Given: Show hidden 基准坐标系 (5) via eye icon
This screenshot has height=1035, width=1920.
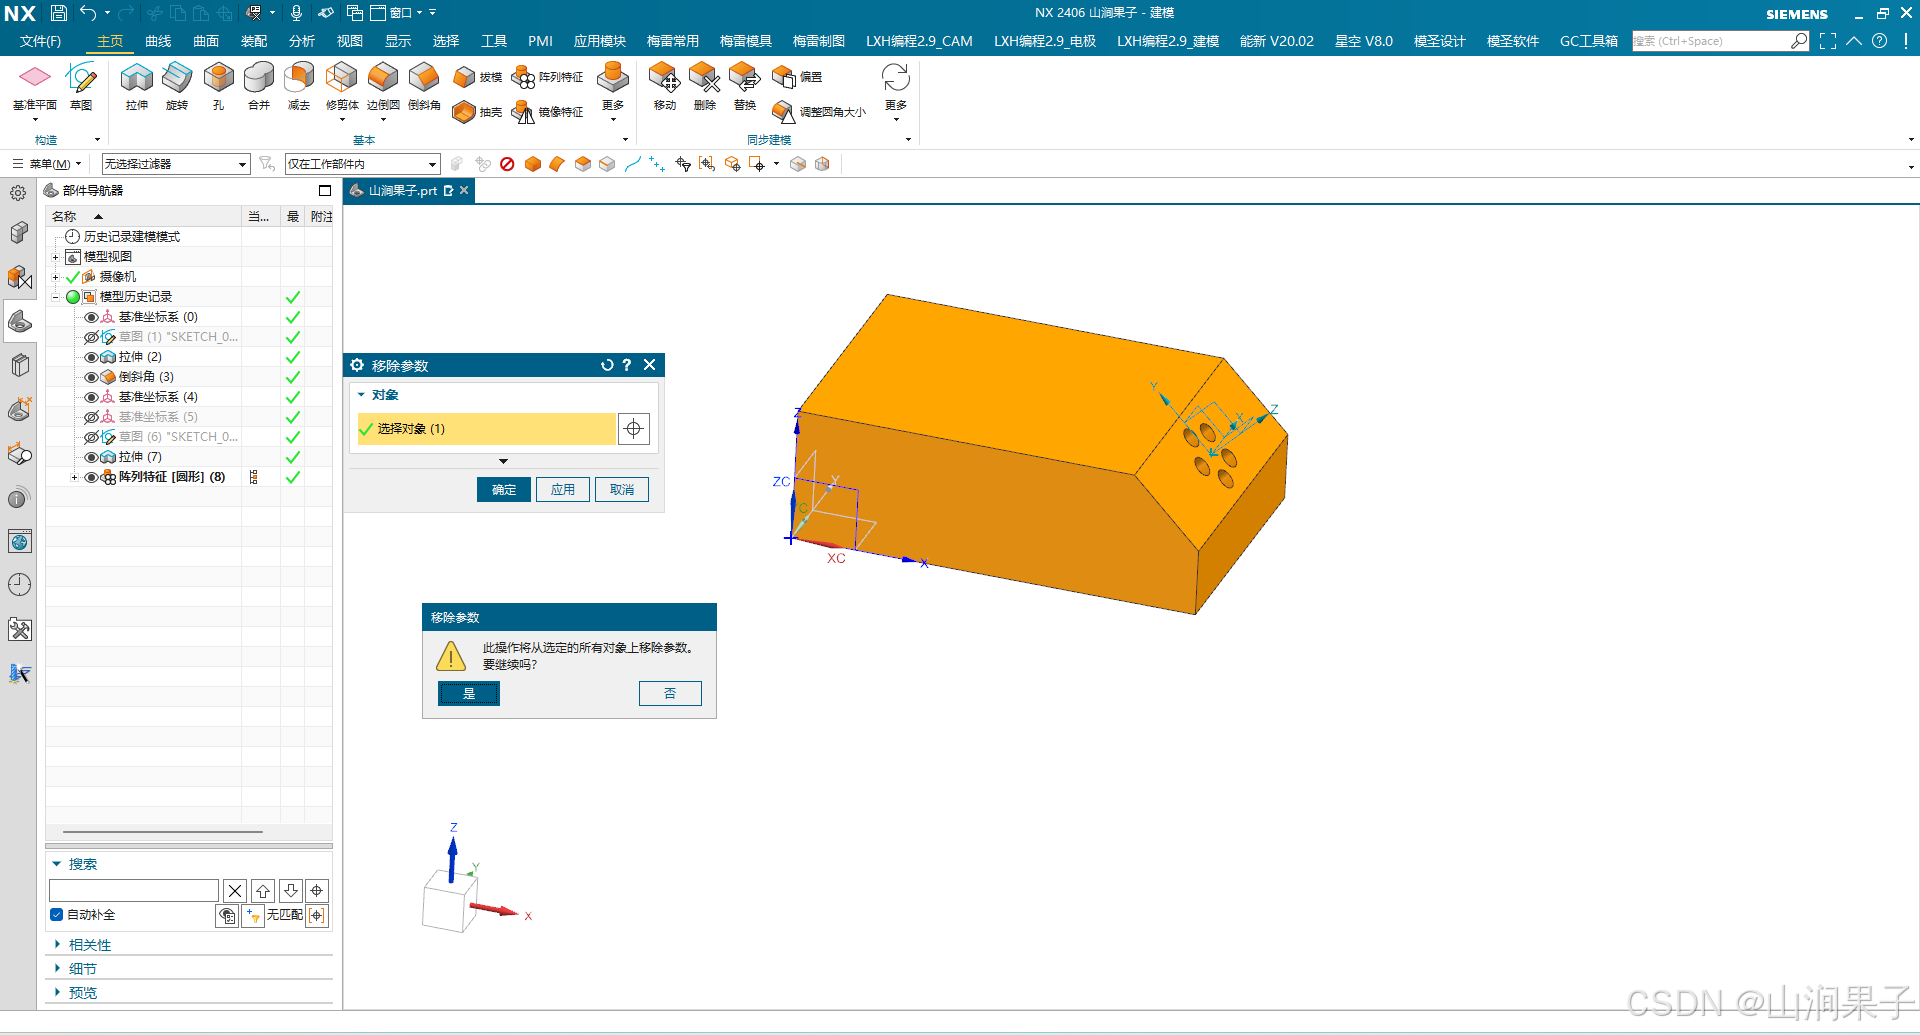Looking at the screenshot, I should 91,417.
